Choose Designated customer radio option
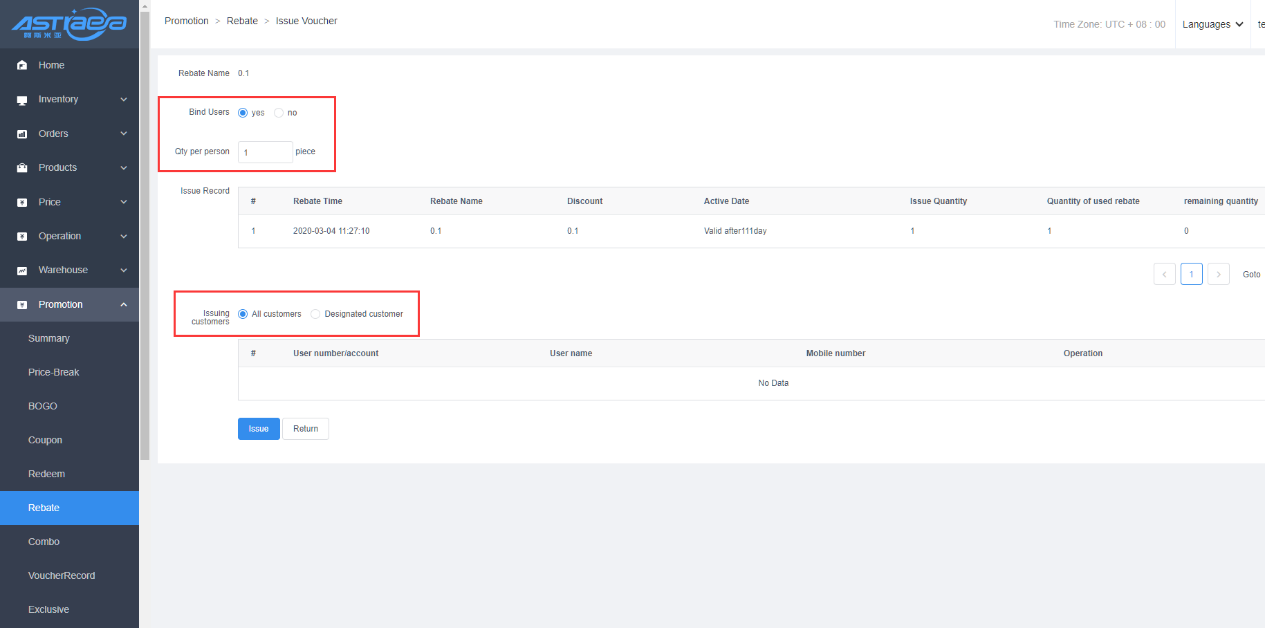Image resolution: width=1265 pixels, height=628 pixels. point(316,314)
